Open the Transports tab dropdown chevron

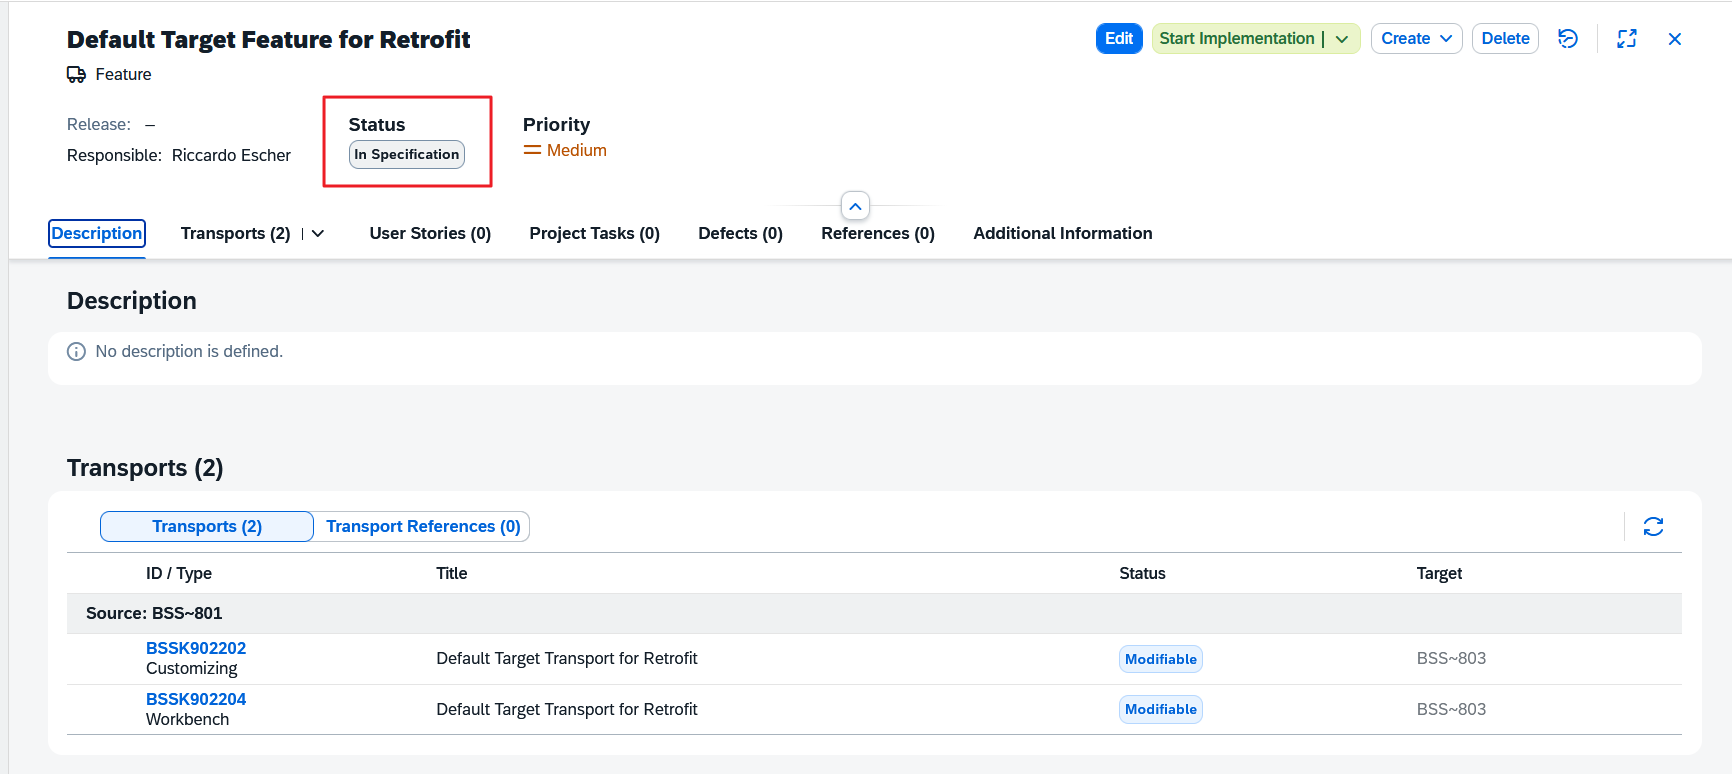pos(318,234)
